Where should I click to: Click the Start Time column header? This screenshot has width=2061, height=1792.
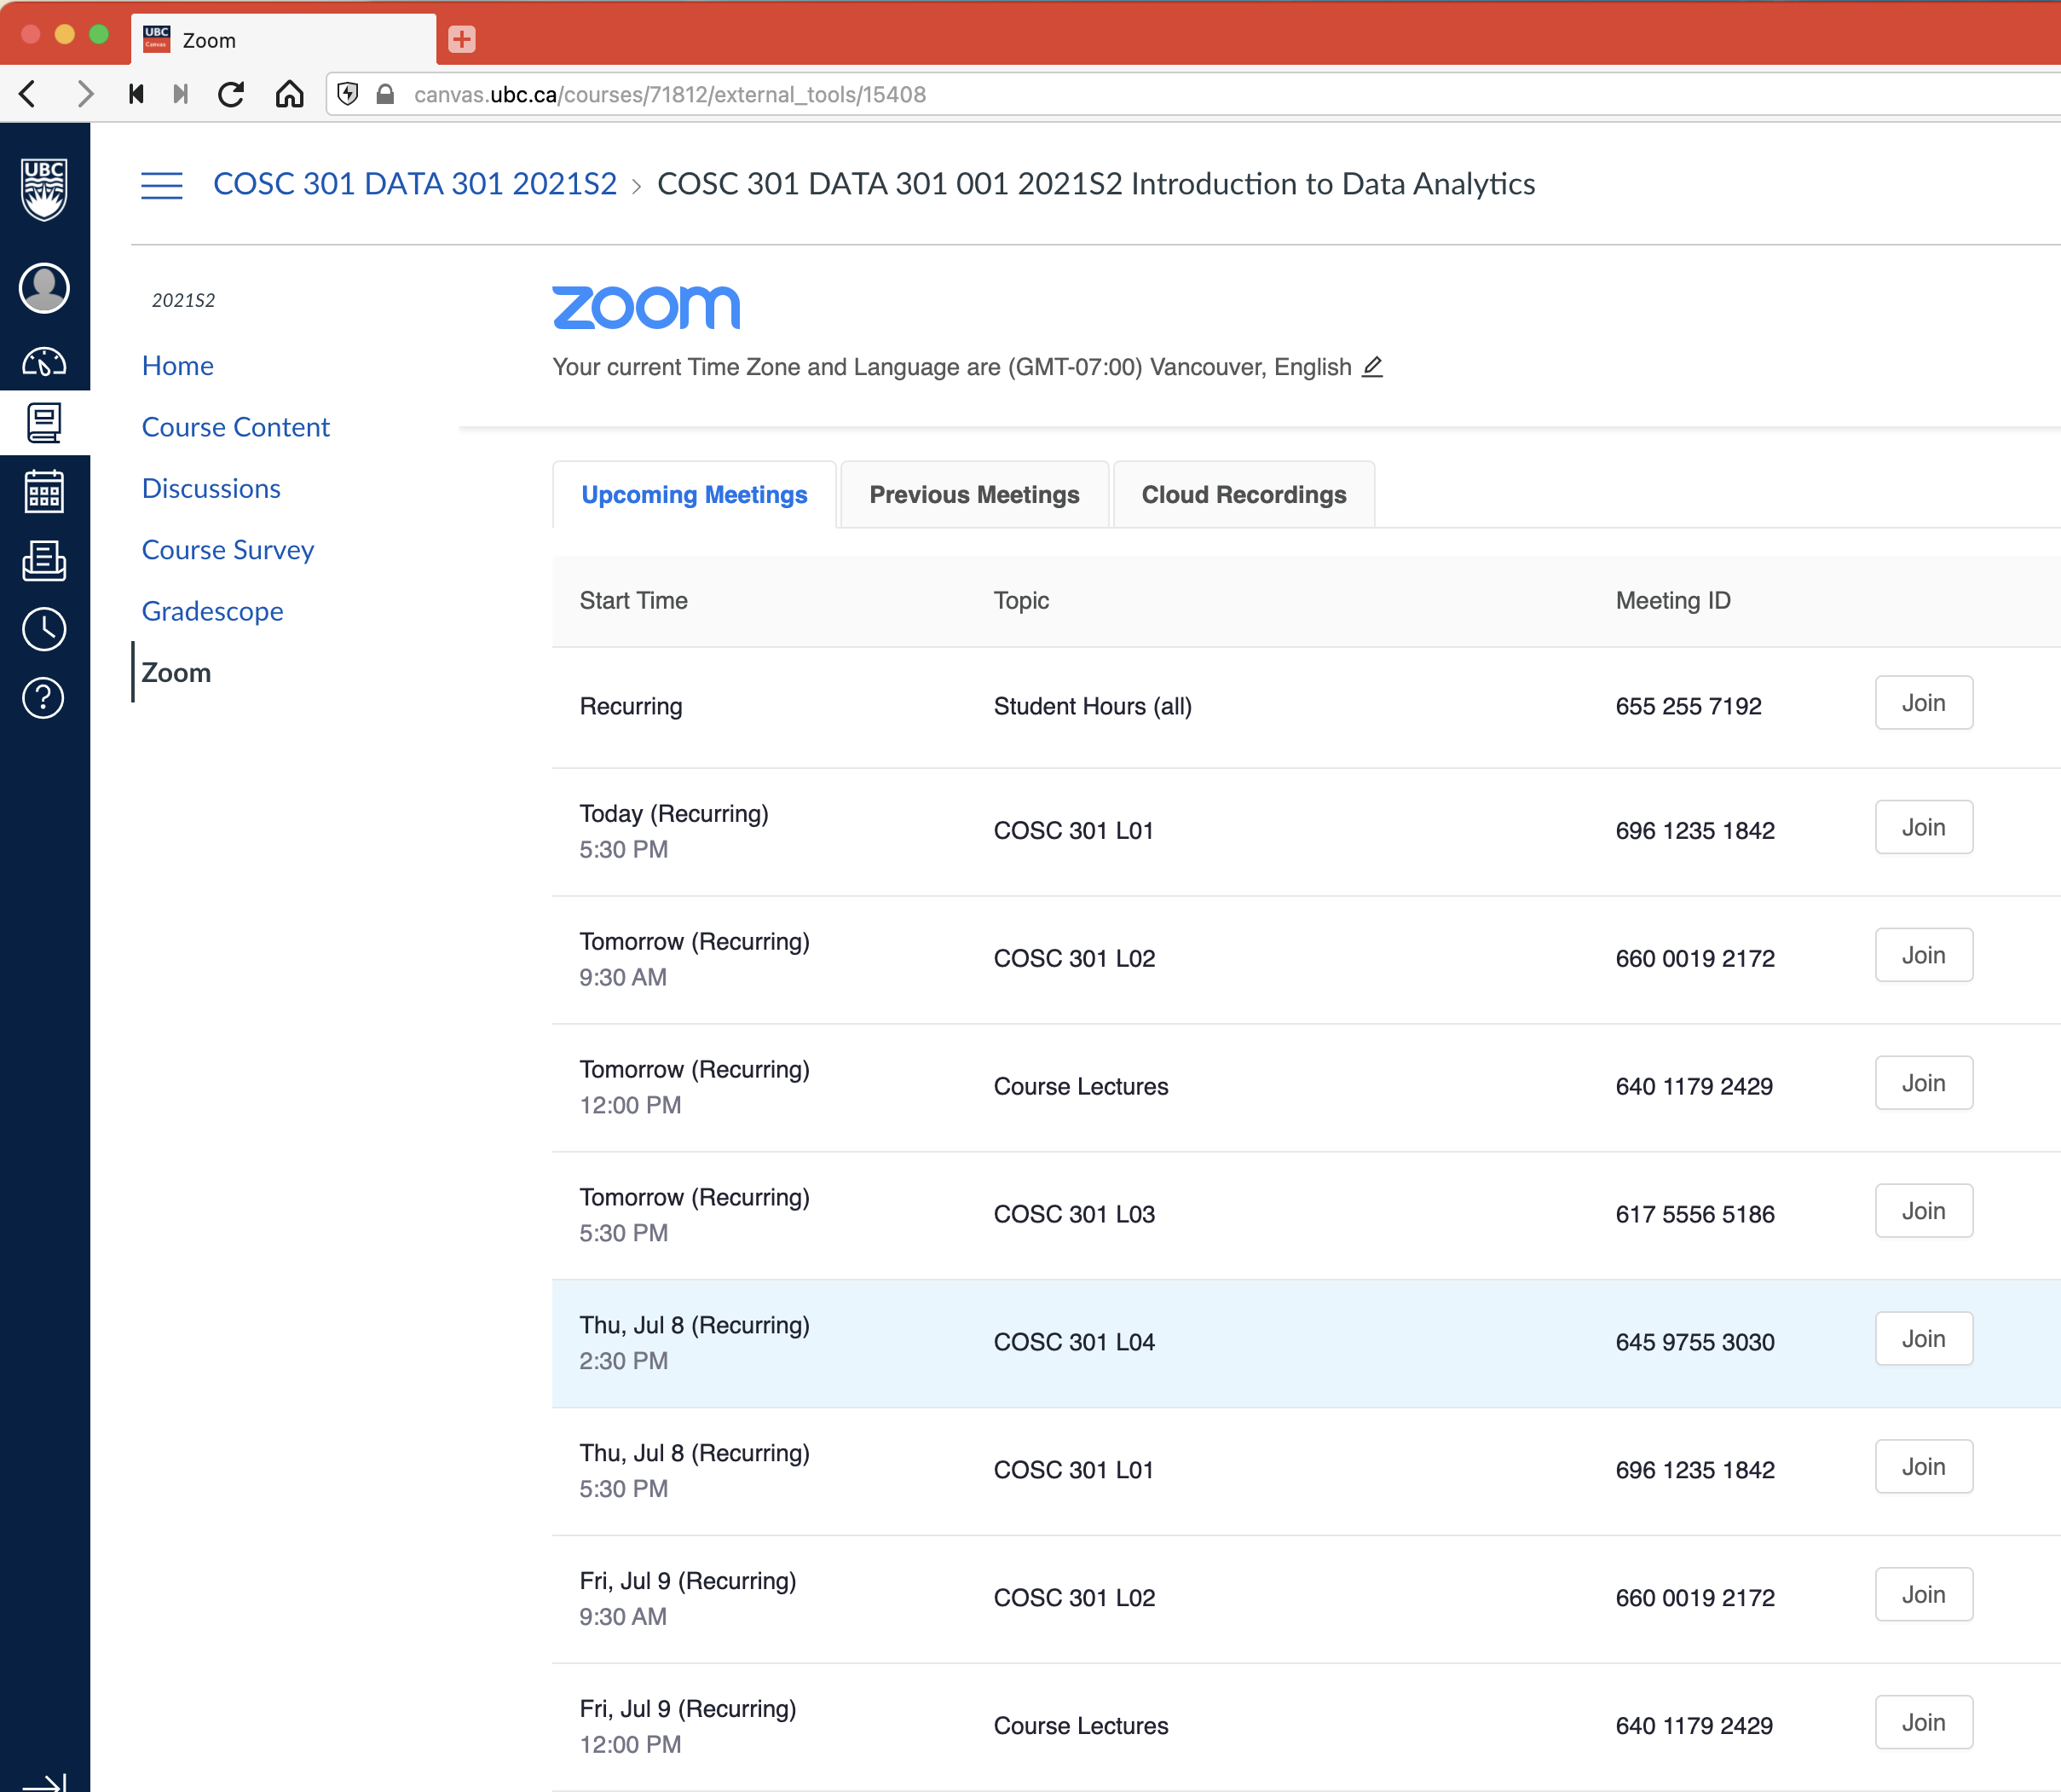(x=633, y=600)
